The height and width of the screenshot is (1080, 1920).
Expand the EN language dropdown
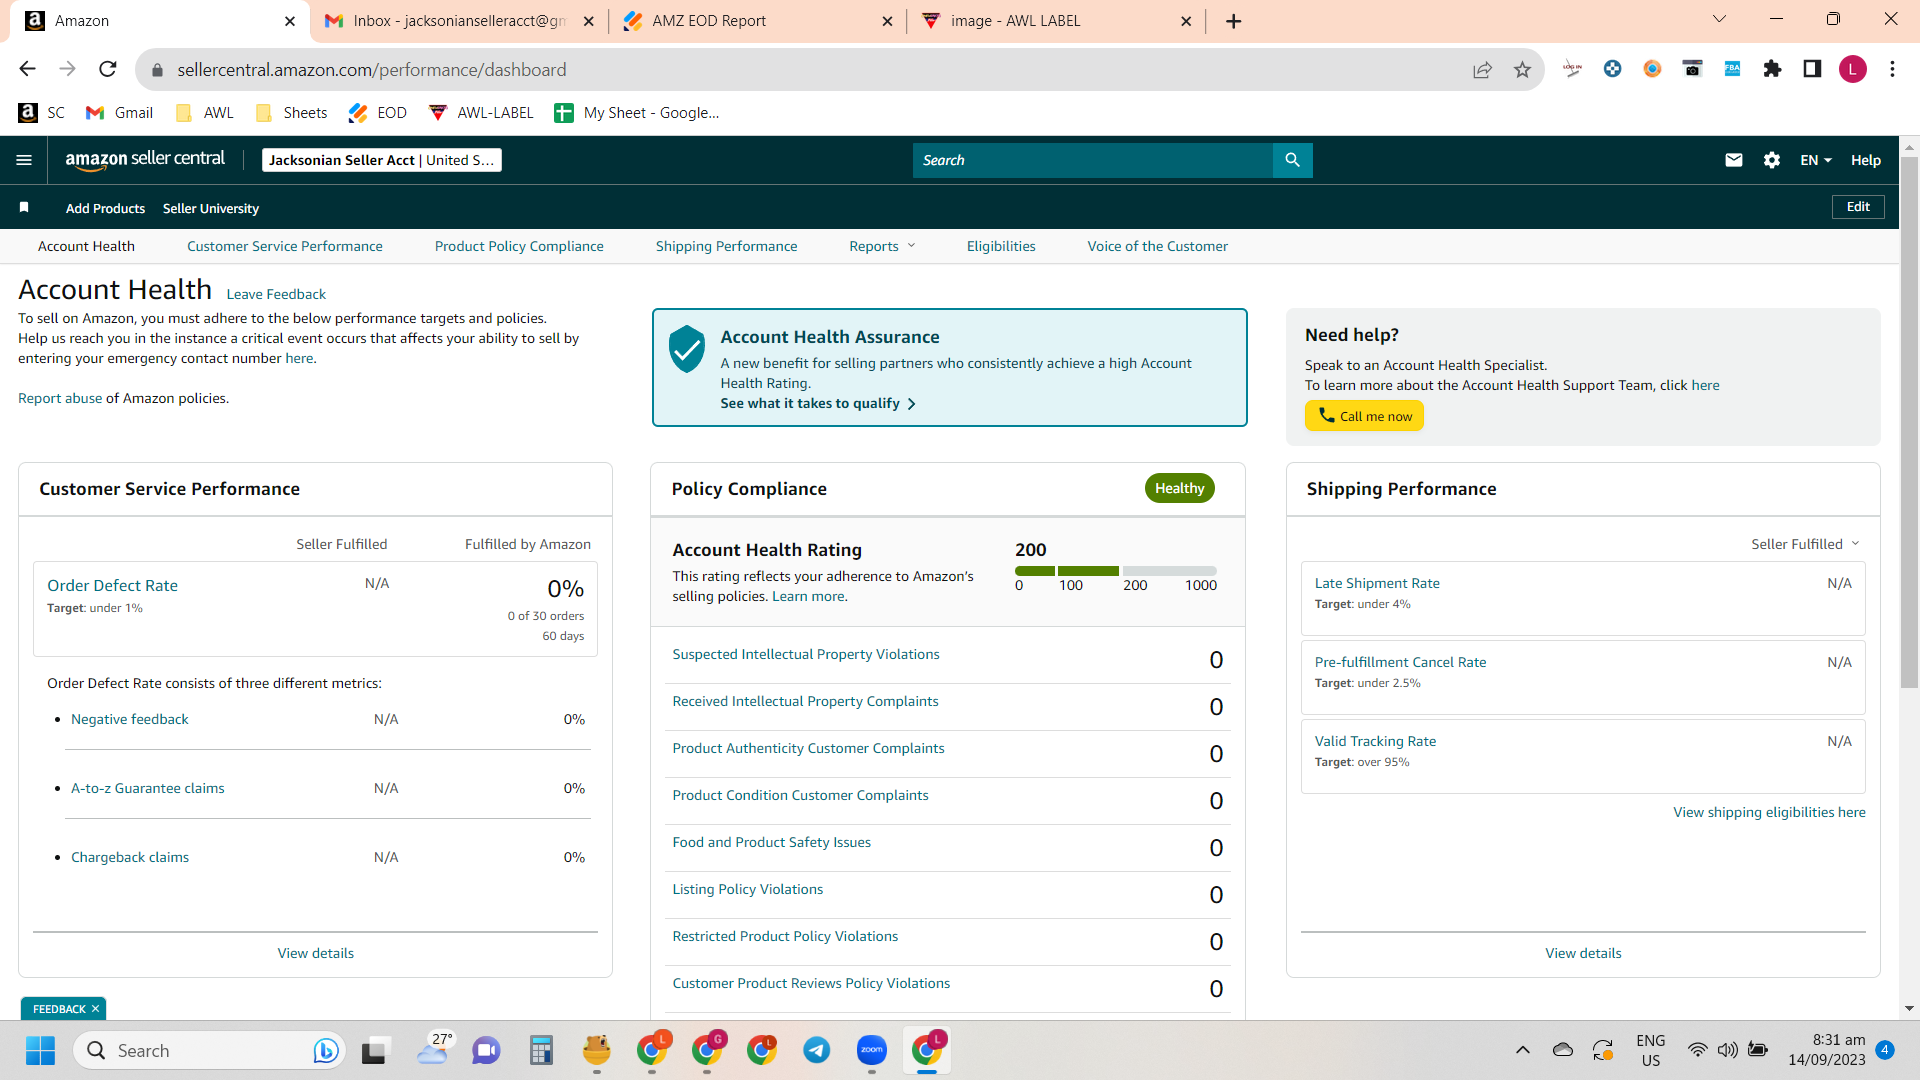[x=1816, y=160]
